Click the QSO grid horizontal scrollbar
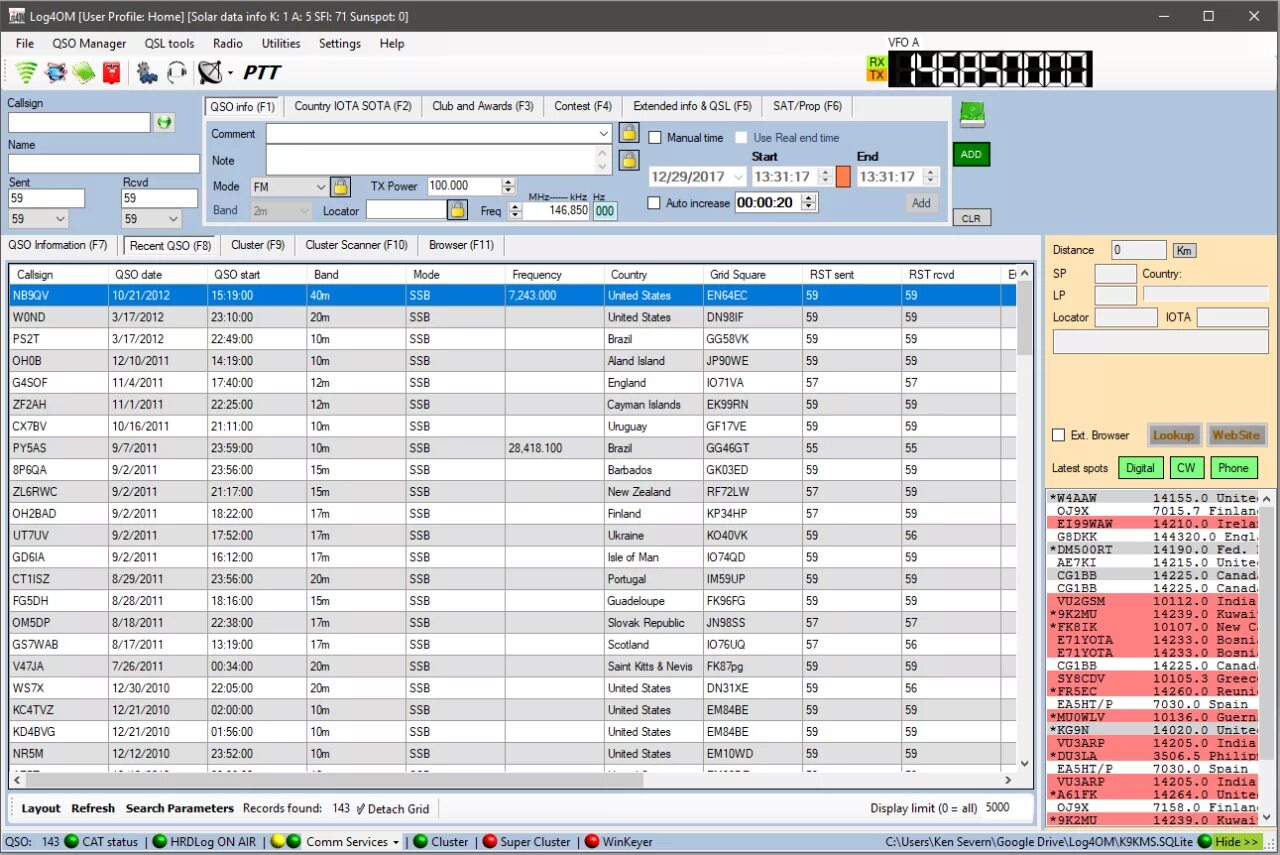Image resolution: width=1280 pixels, height=855 pixels. point(513,779)
